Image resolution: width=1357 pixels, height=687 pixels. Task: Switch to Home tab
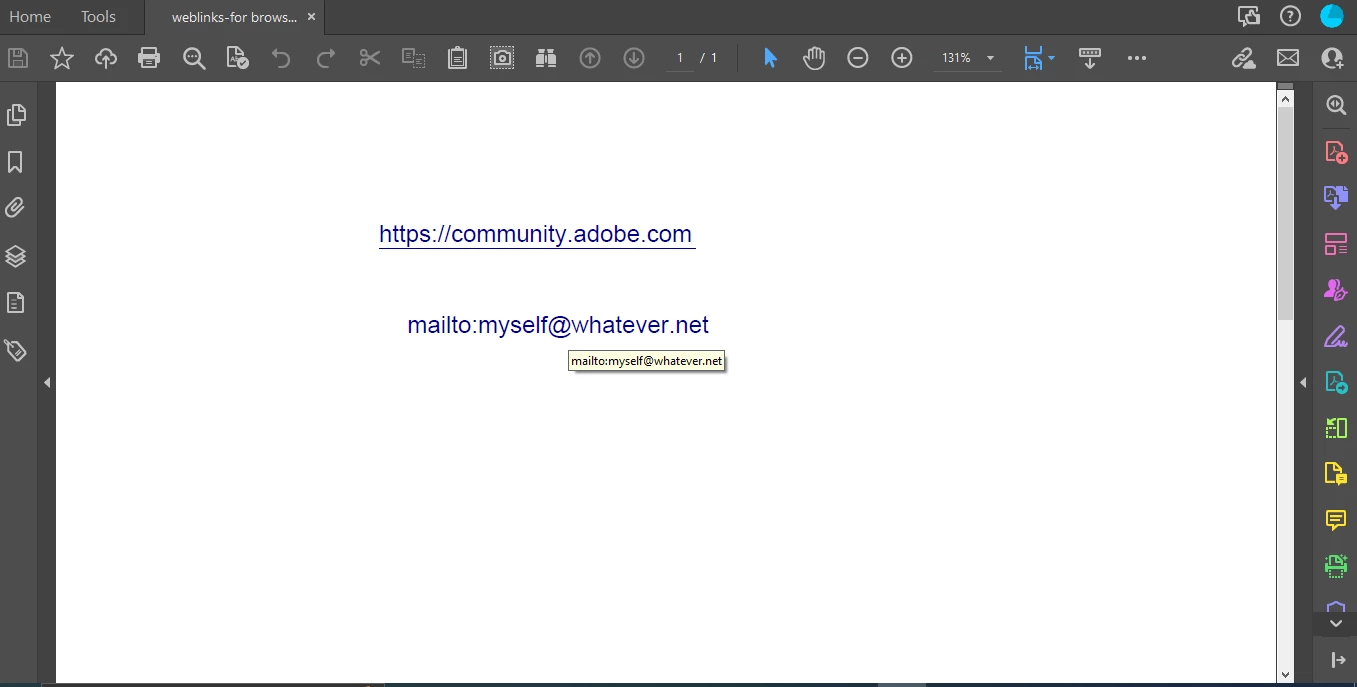(30, 17)
